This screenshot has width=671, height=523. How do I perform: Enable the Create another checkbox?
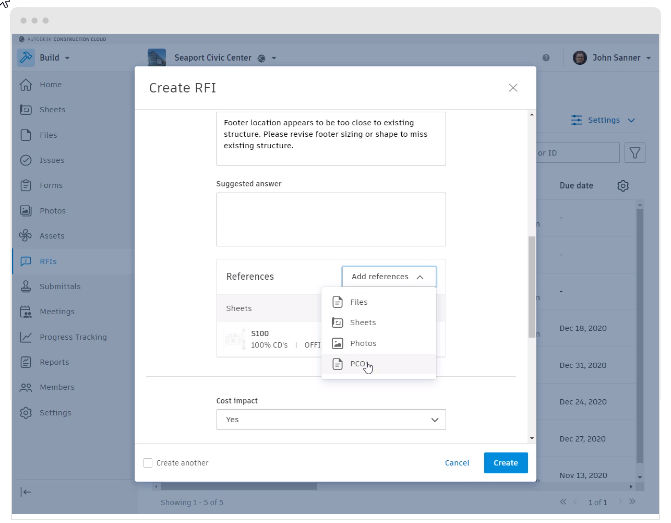[149, 463]
